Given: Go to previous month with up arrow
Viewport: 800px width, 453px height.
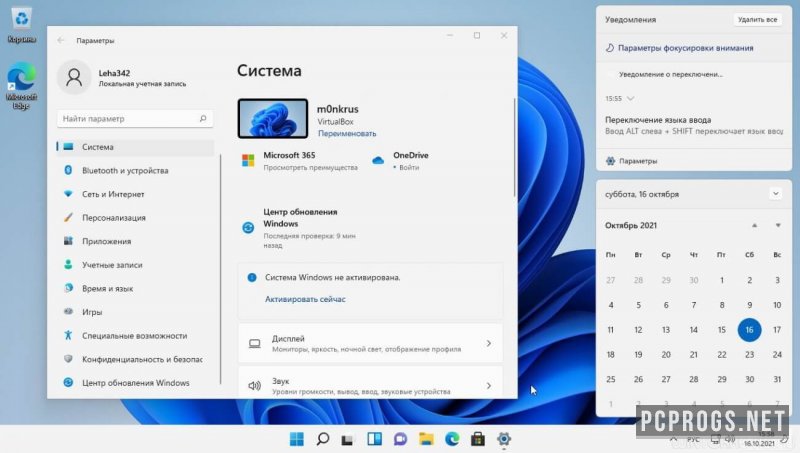Looking at the screenshot, I should tap(754, 225).
